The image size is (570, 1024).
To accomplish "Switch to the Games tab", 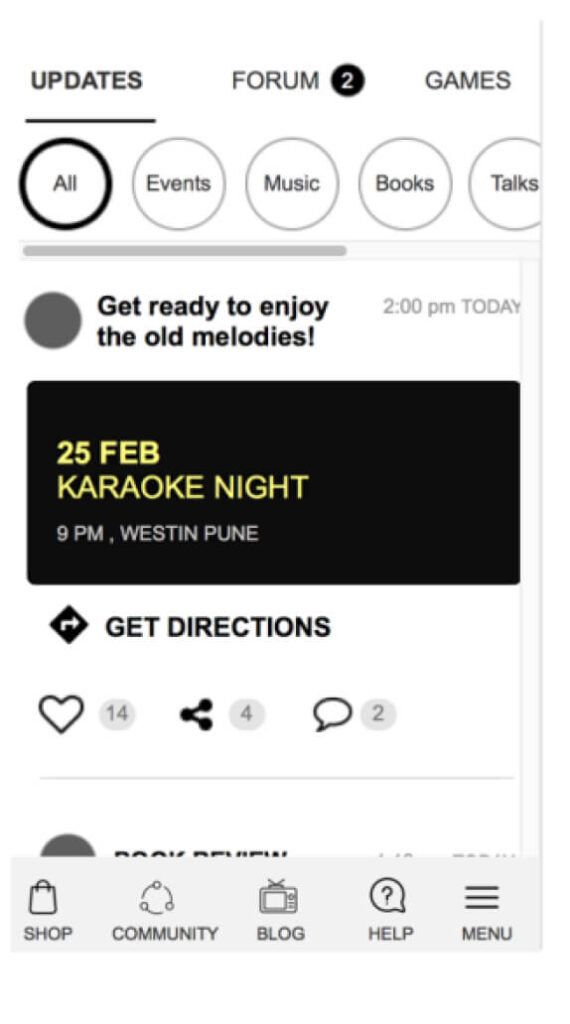I will [467, 81].
